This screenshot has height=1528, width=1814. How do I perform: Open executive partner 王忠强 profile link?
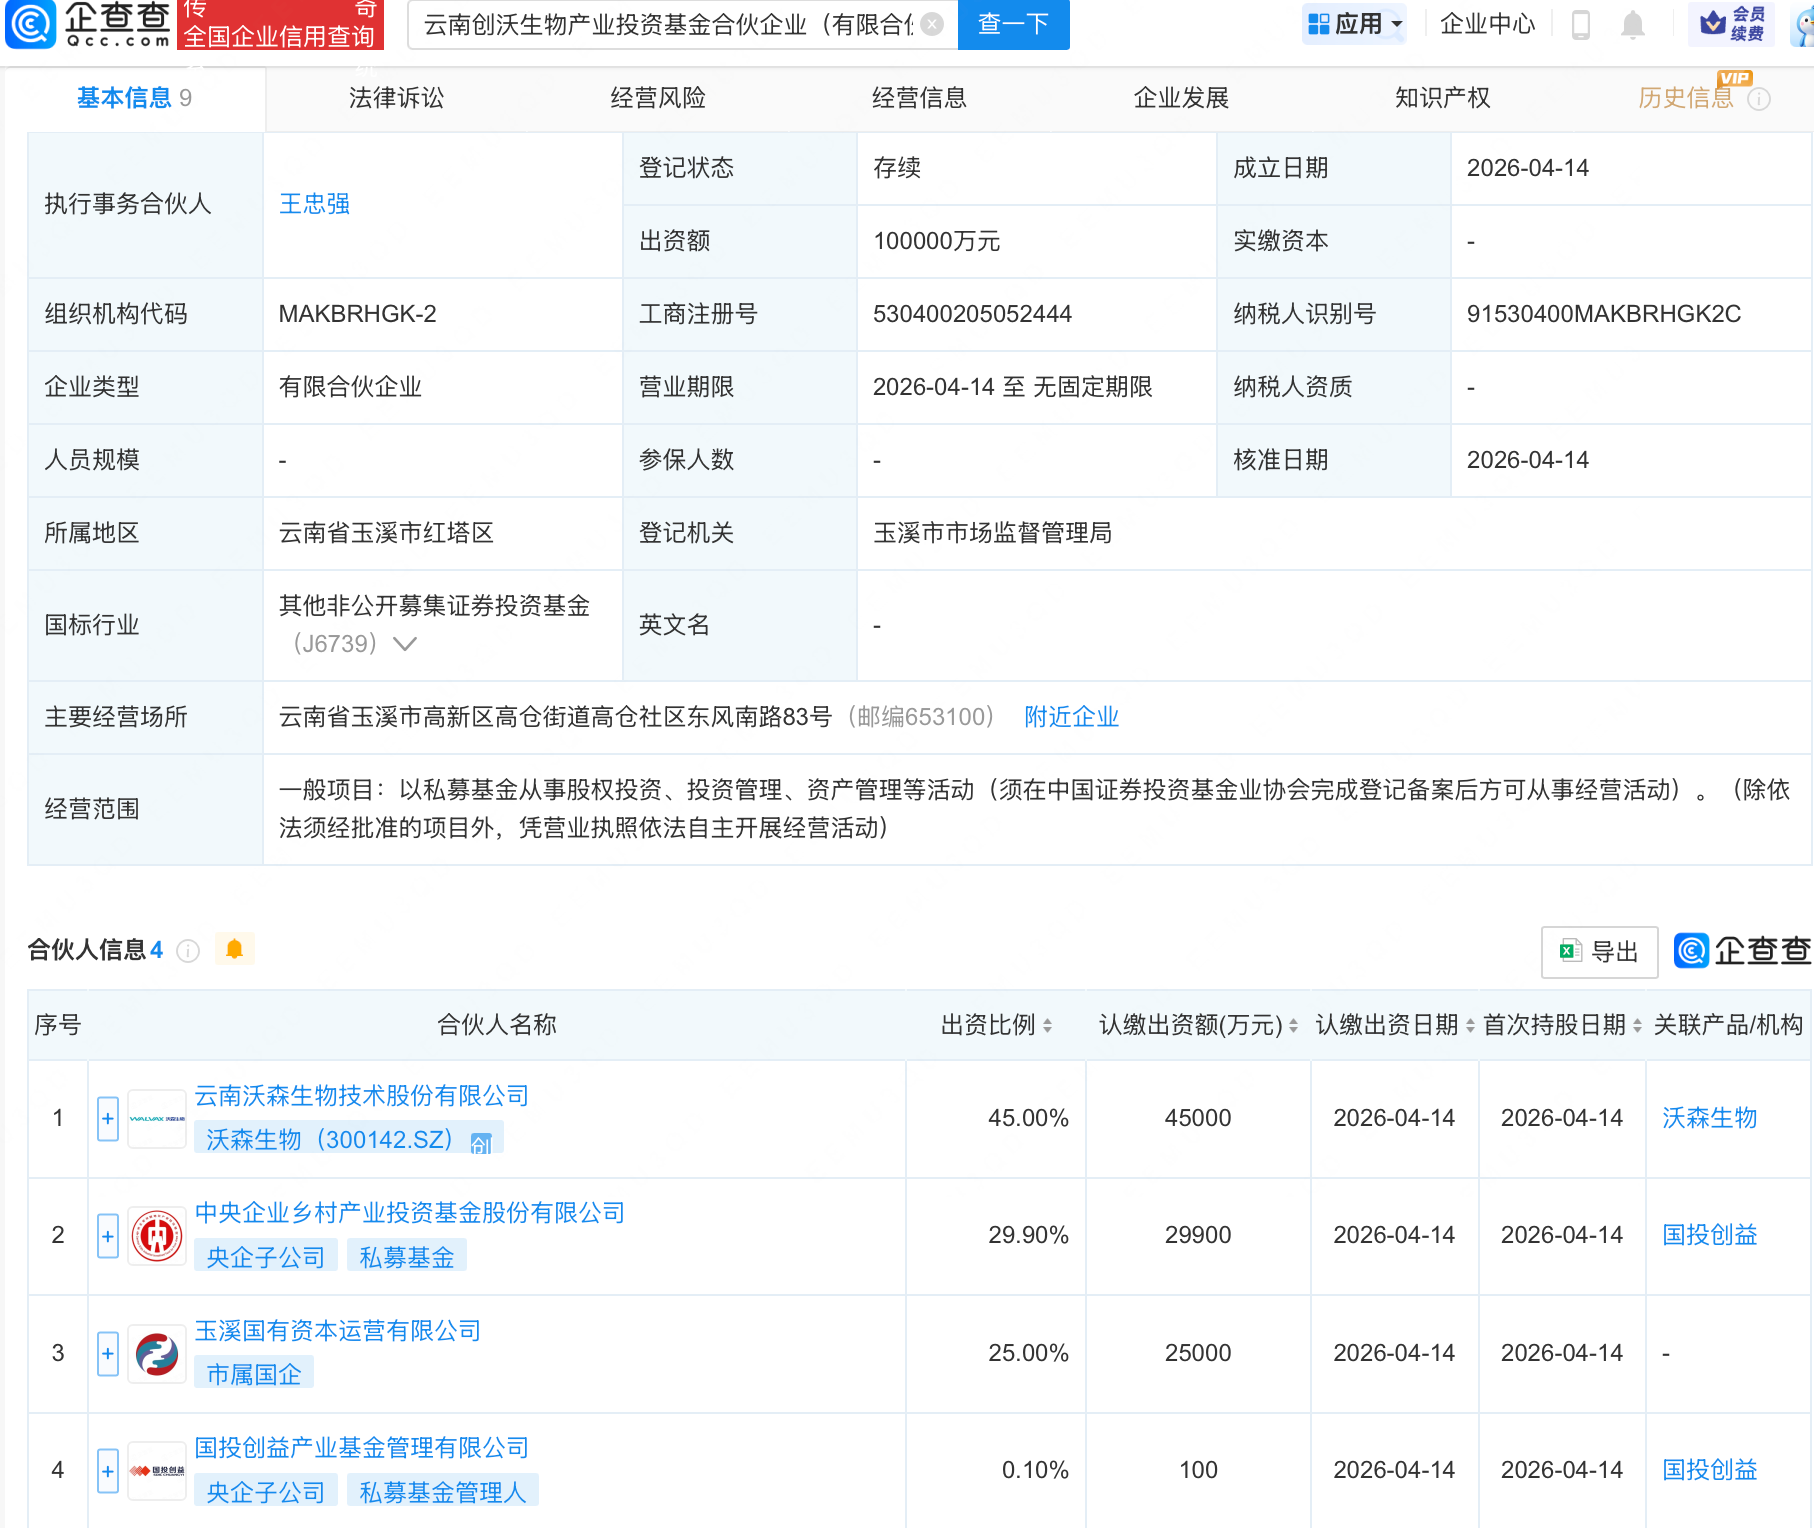pos(313,204)
